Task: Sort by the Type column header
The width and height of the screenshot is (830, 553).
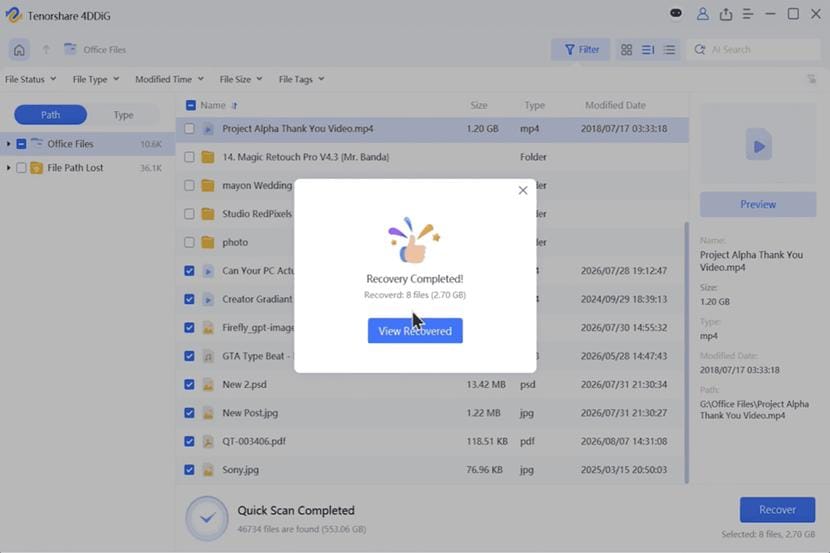Action: pyautogui.click(x=534, y=105)
